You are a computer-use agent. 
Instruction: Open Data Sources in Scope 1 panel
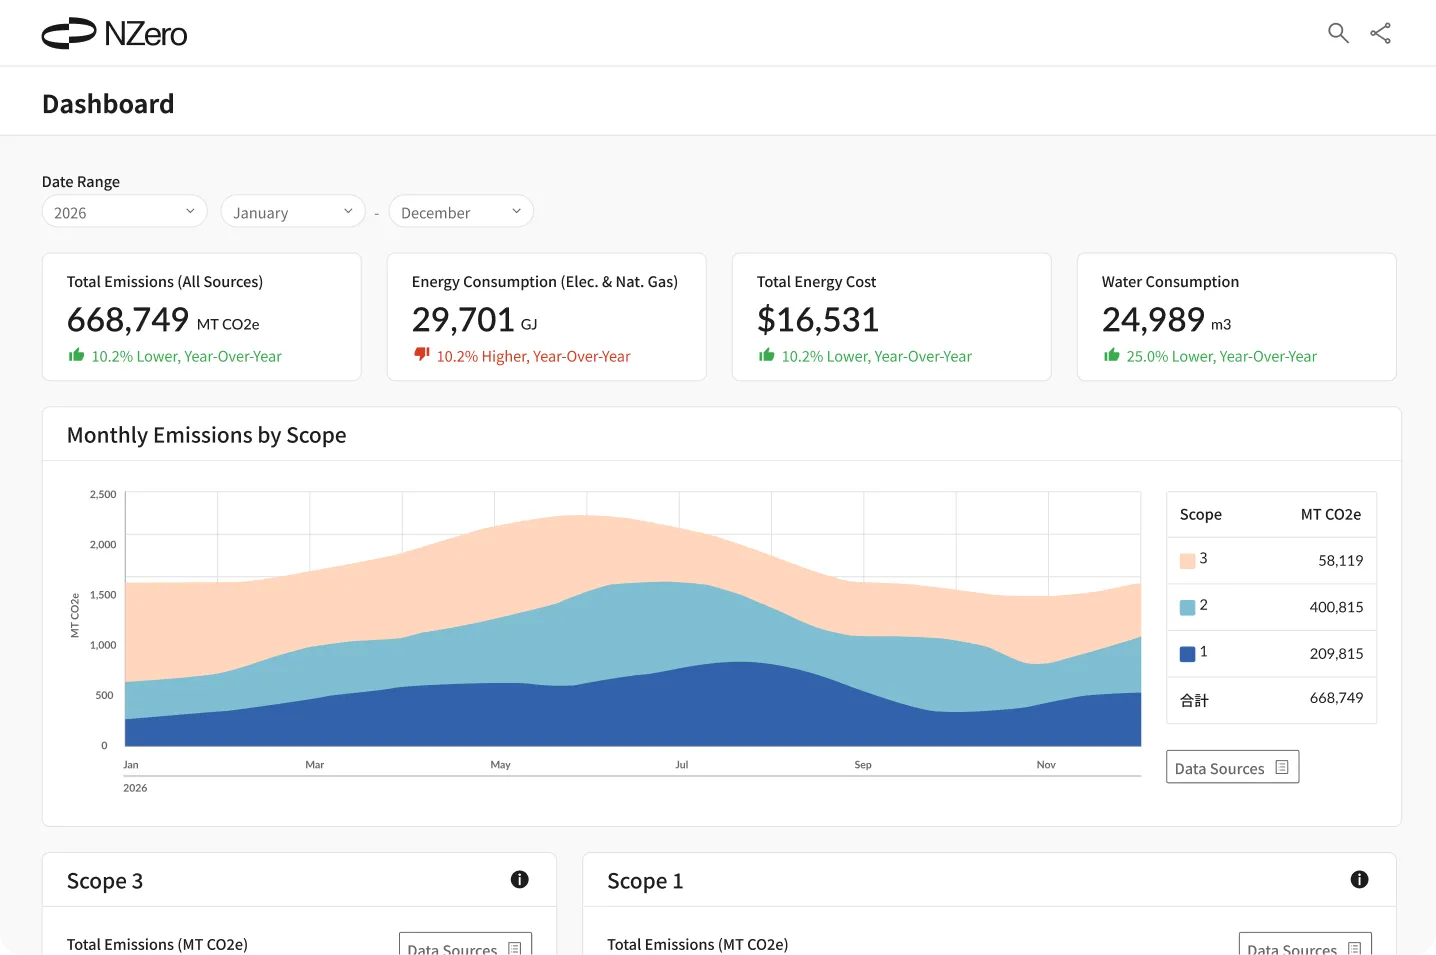(1304, 946)
